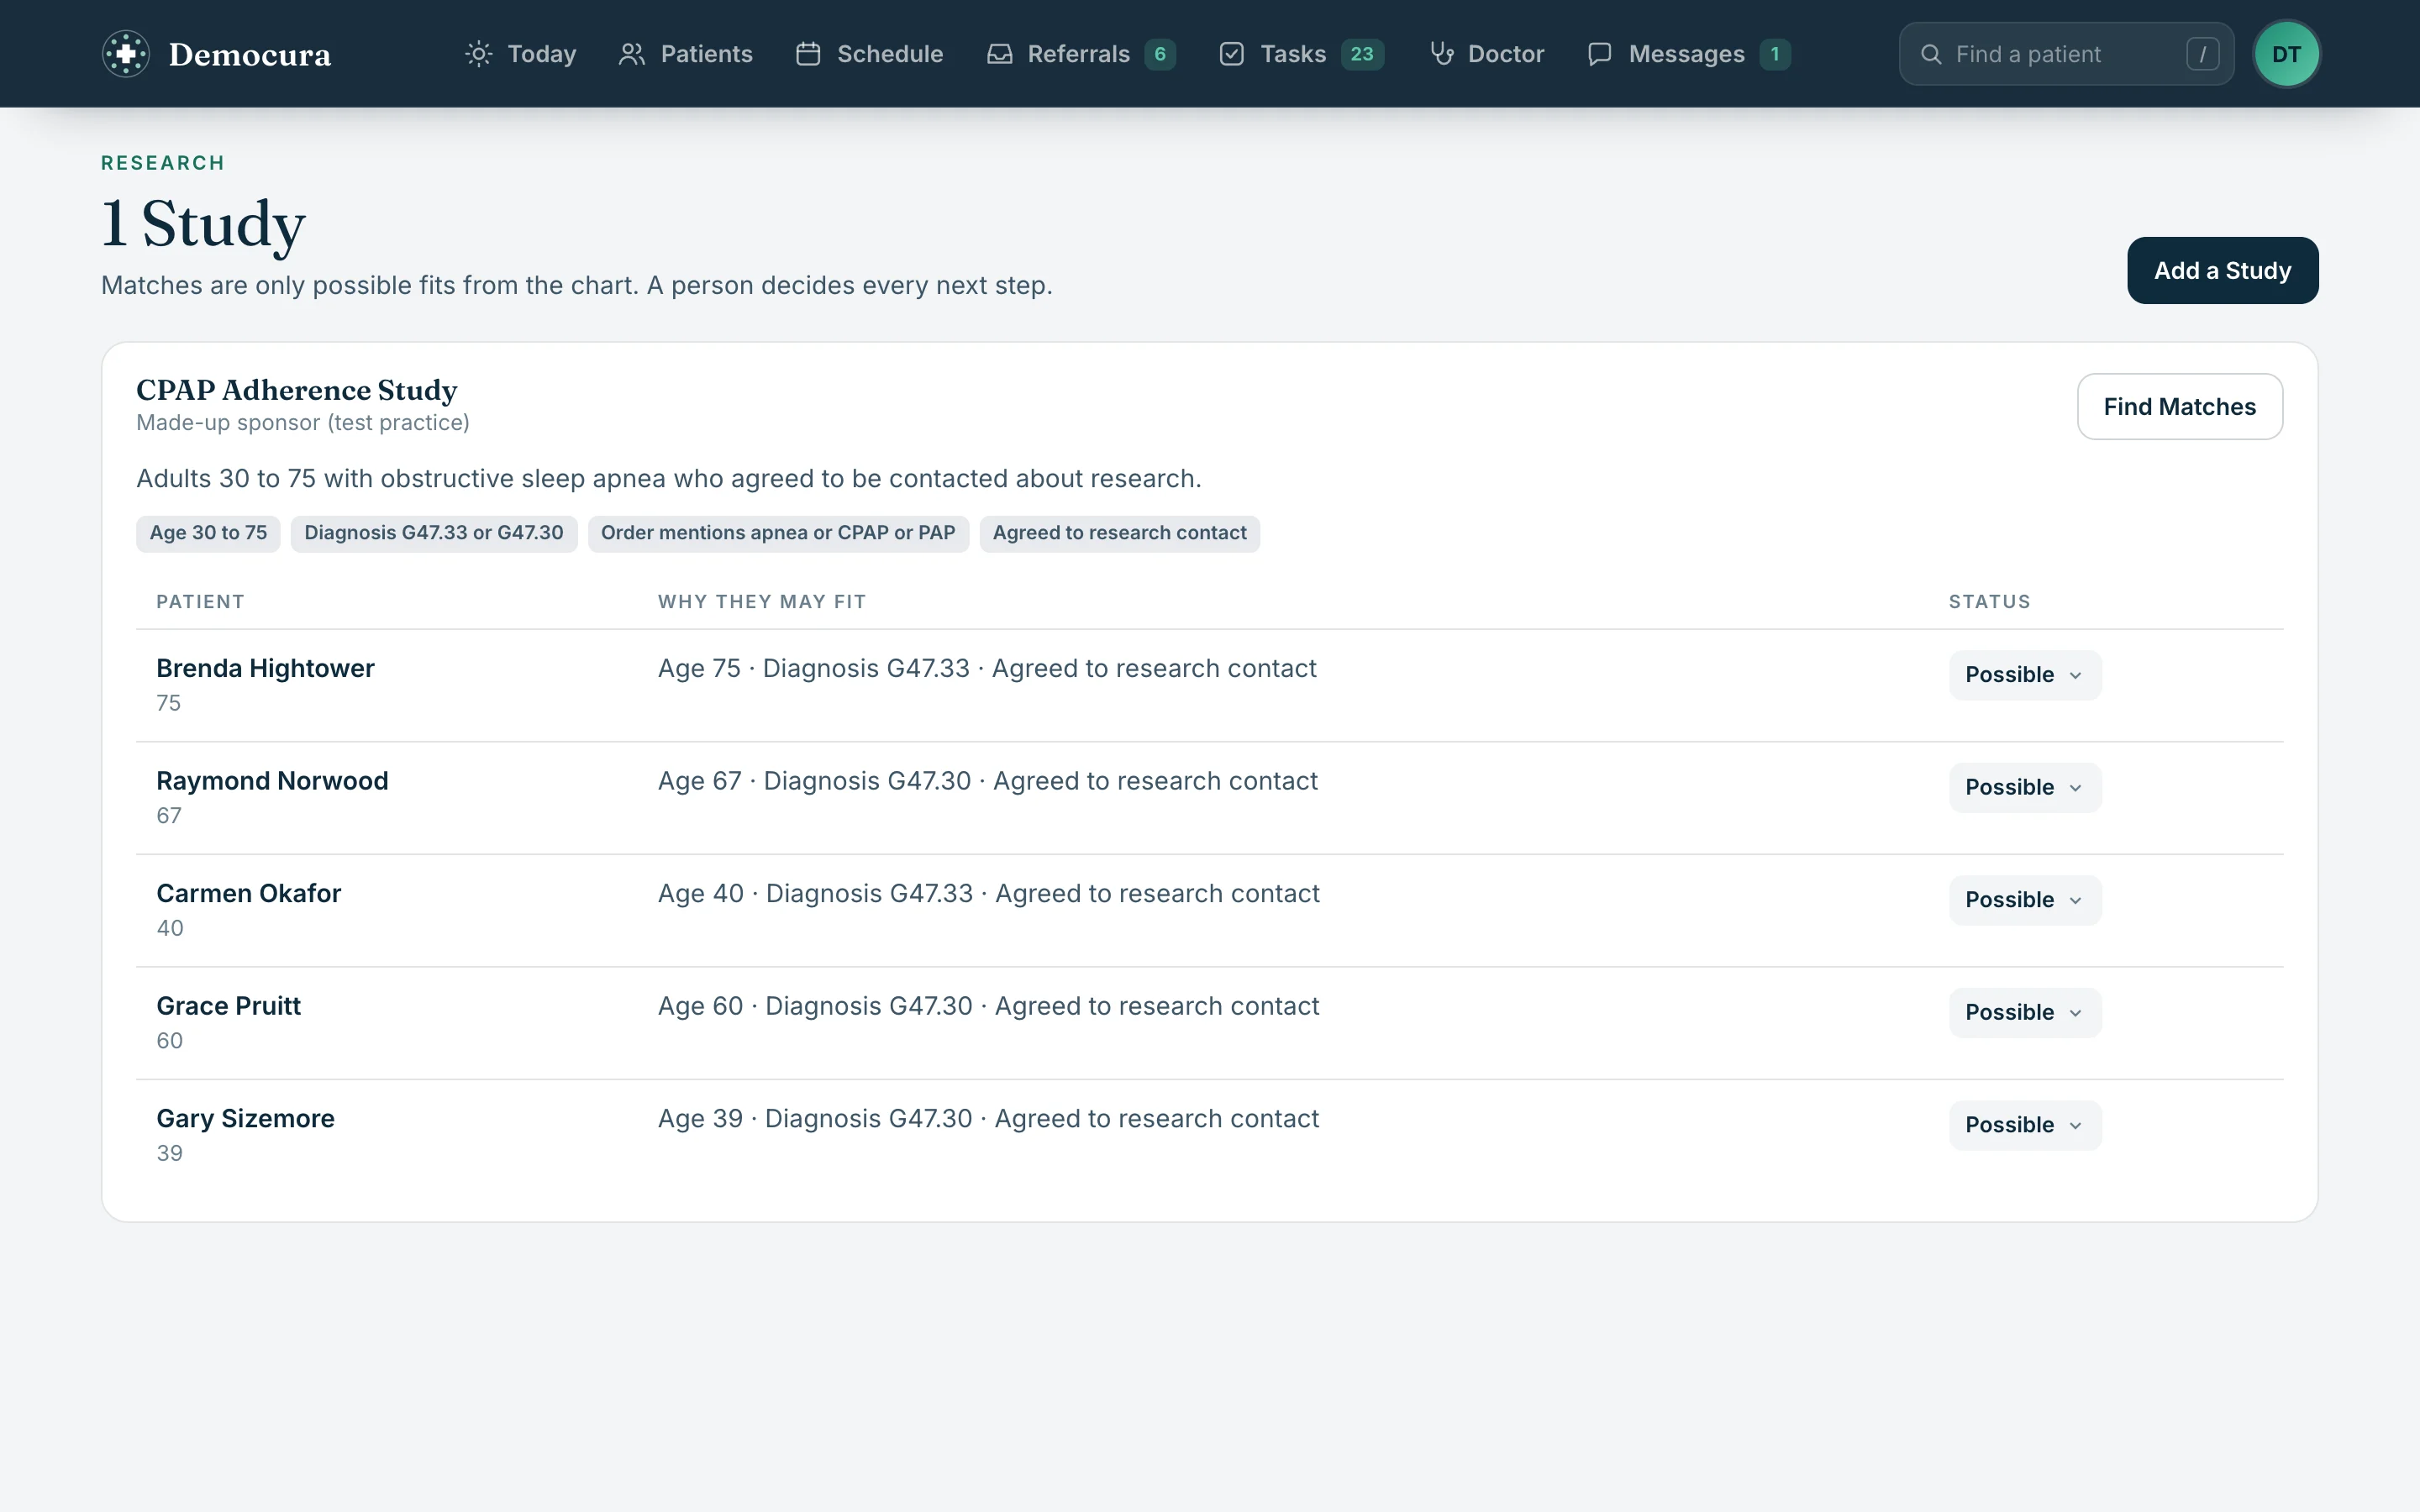Click the Find Matches button
Screen dimensions: 2420x1512
point(2179,407)
